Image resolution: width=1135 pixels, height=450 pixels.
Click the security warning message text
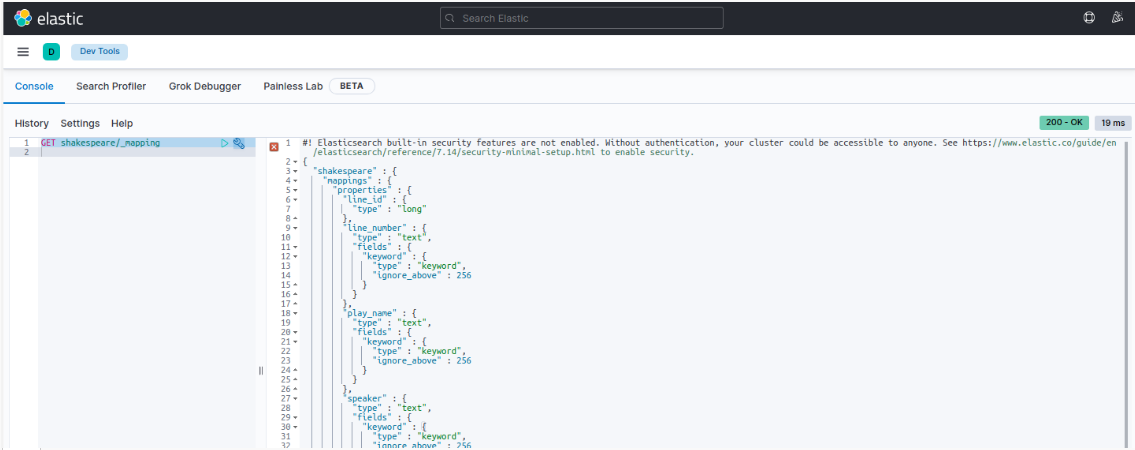click(x=709, y=148)
